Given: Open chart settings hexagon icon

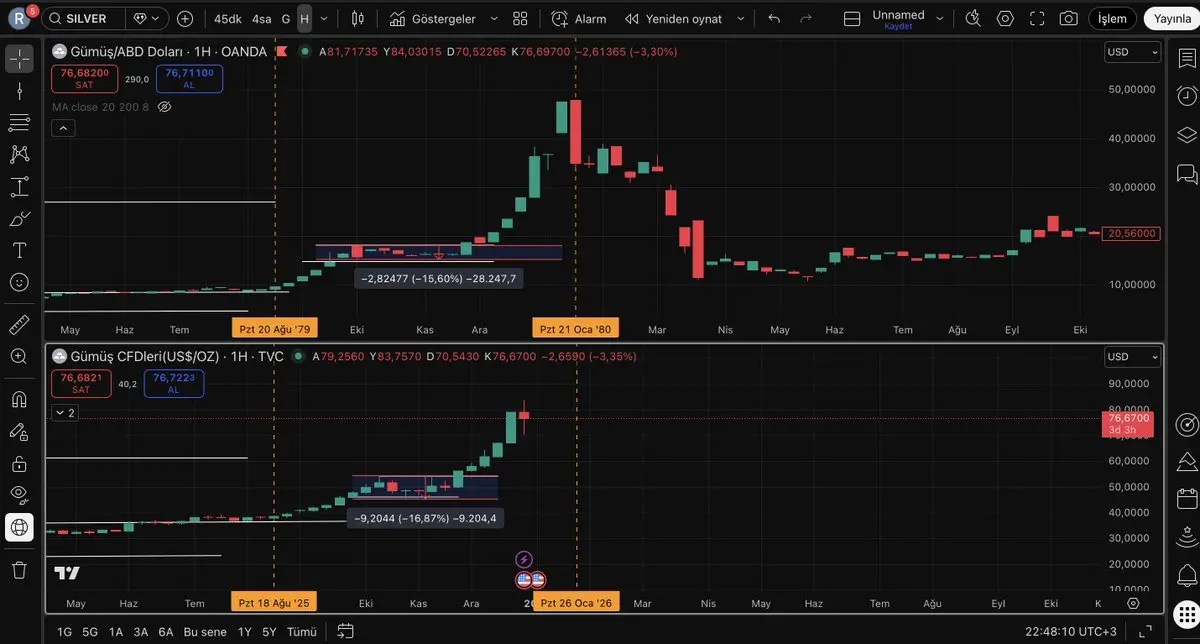Looking at the screenshot, I should pos(1005,19).
